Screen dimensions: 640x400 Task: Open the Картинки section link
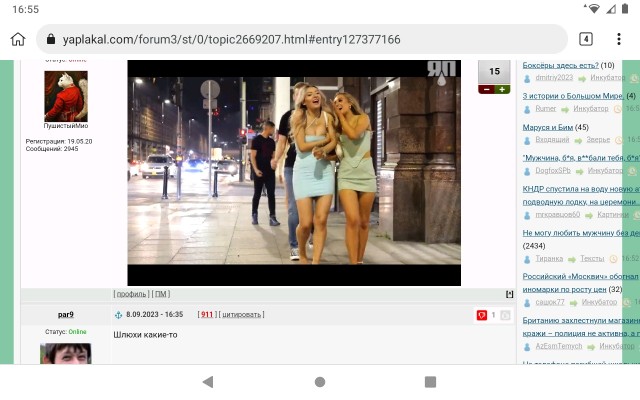pos(613,215)
